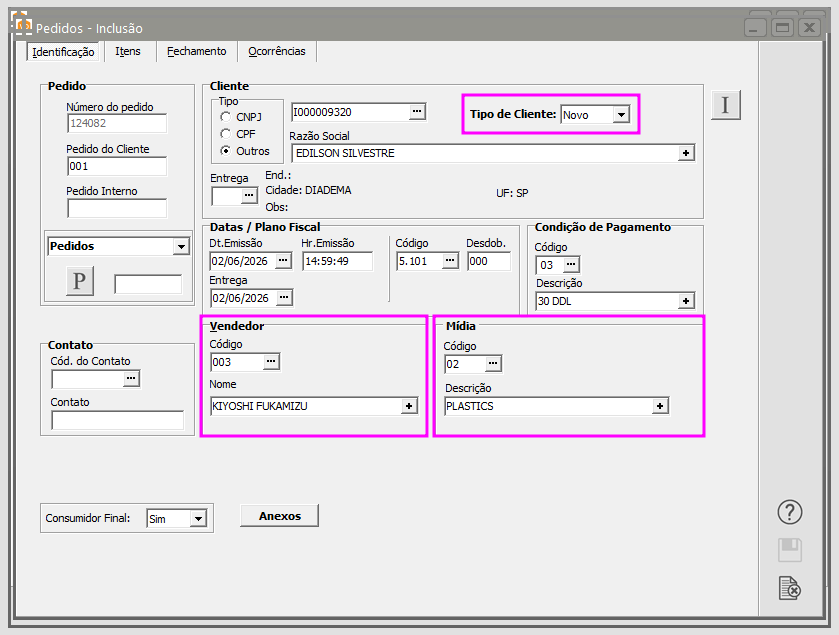The width and height of the screenshot is (839, 635).
Task: Open Entrega address lookup ellipsis in Cliente
Action: [x=249, y=196]
